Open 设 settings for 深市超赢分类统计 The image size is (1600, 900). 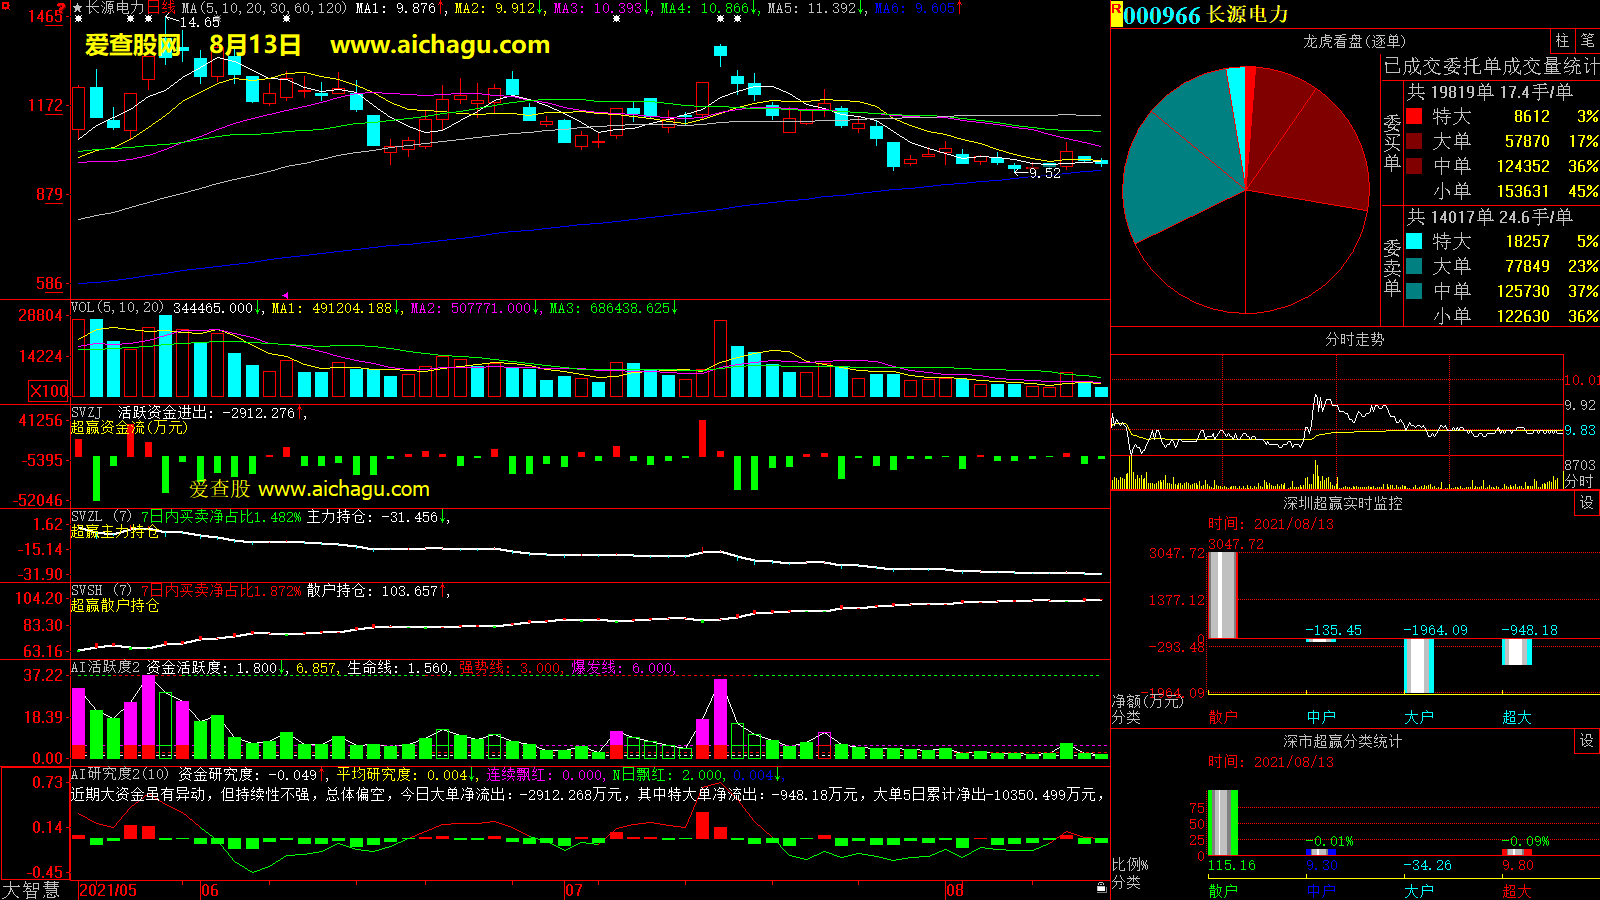(x=1586, y=741)
